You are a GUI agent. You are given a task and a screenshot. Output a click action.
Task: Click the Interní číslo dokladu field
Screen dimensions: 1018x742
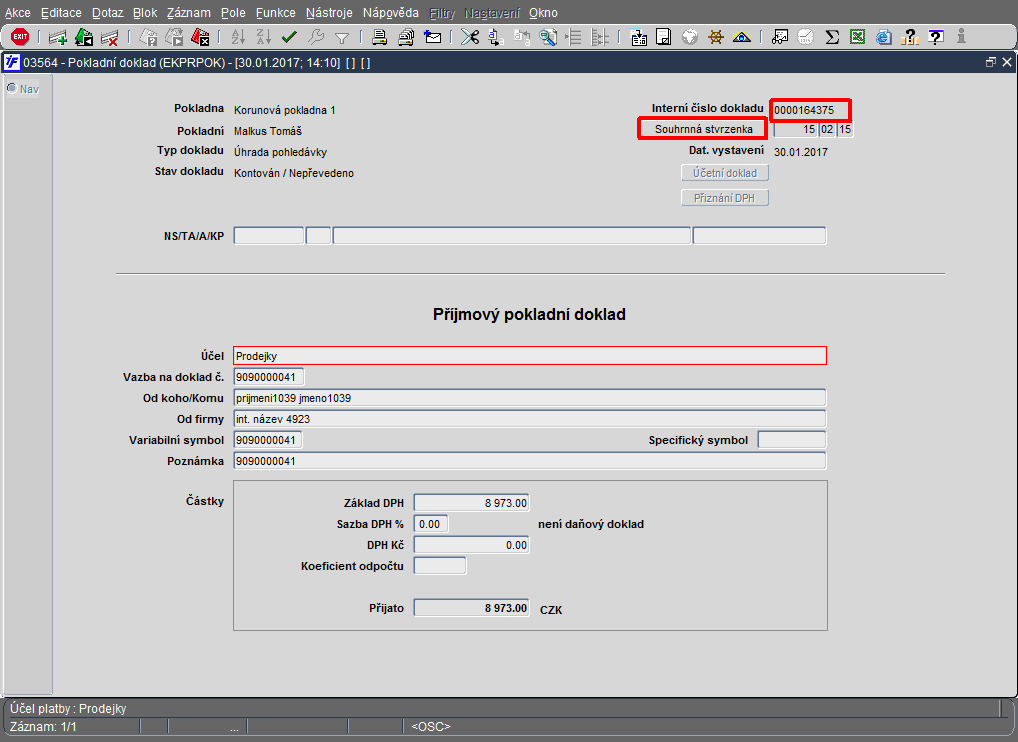coord(810,110)
